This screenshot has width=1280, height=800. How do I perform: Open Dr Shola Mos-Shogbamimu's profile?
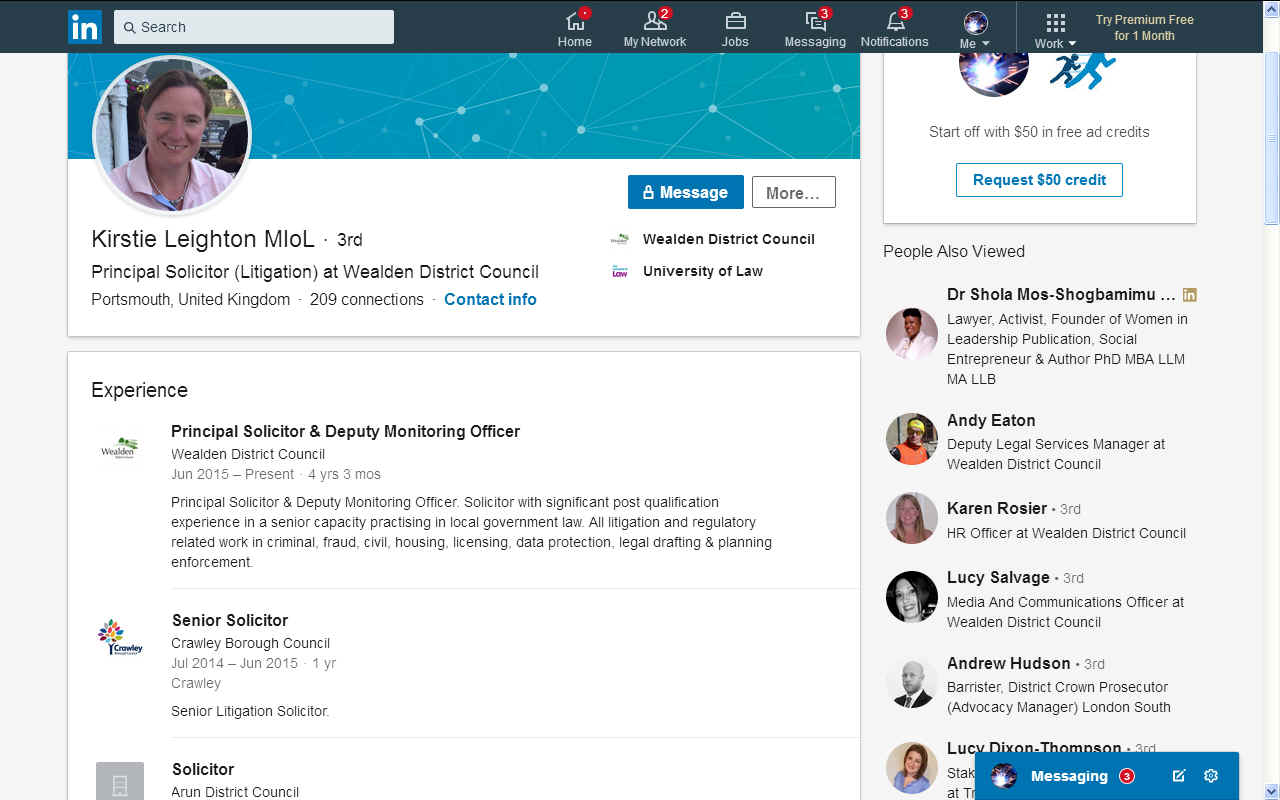1061,295
